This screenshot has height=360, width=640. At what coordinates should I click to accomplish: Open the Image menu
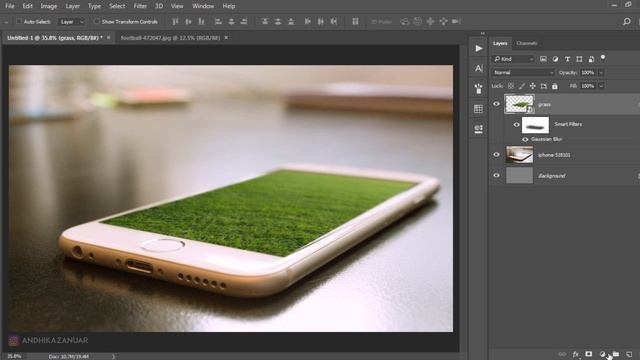point(49,6)
